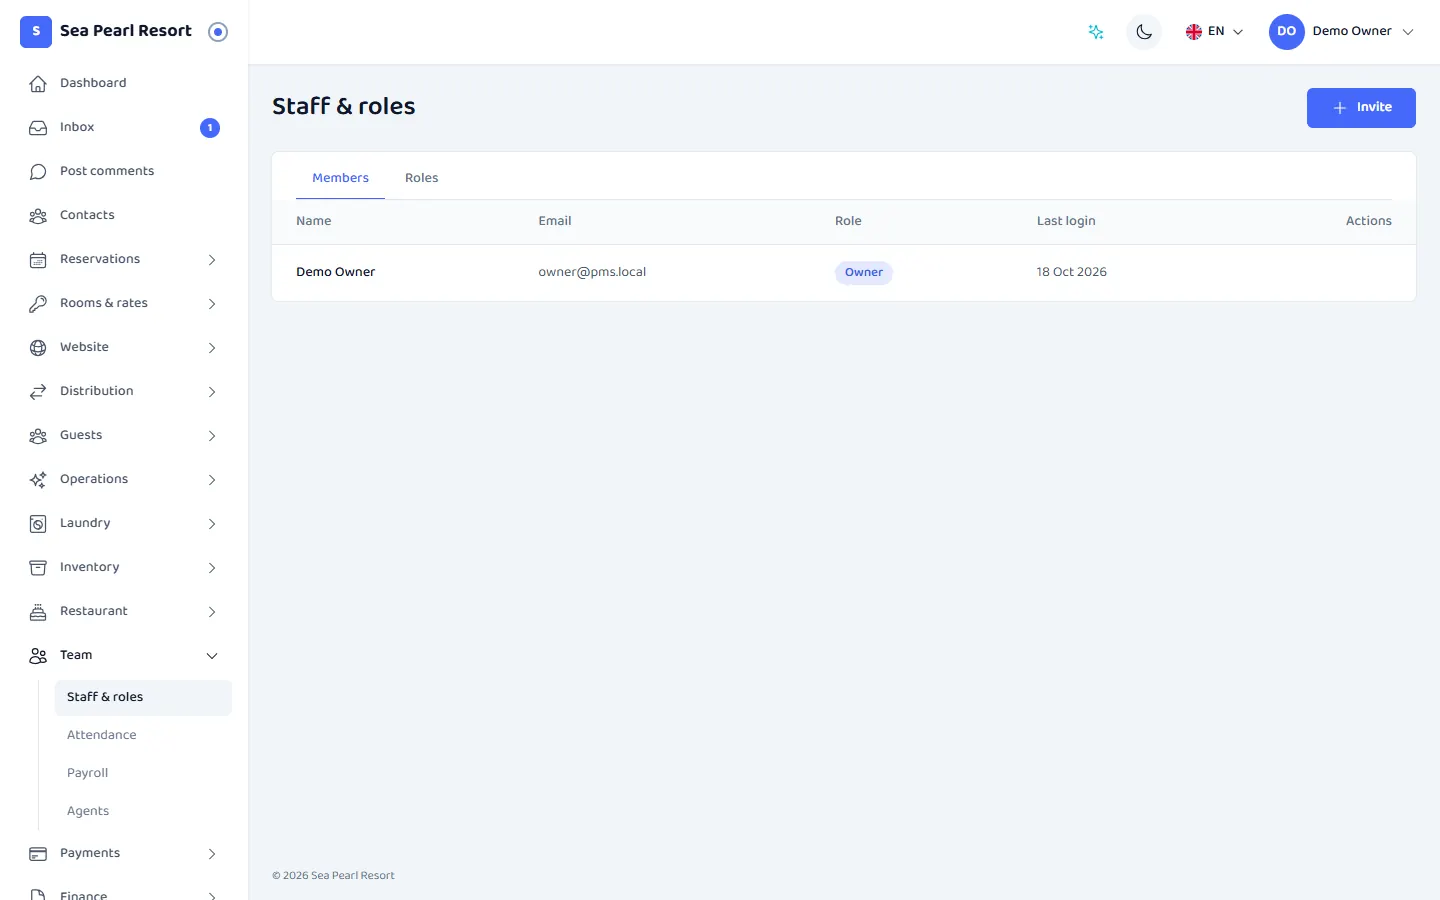Click the Sea Pearl Resort logo icon

[x=36, y=31]
